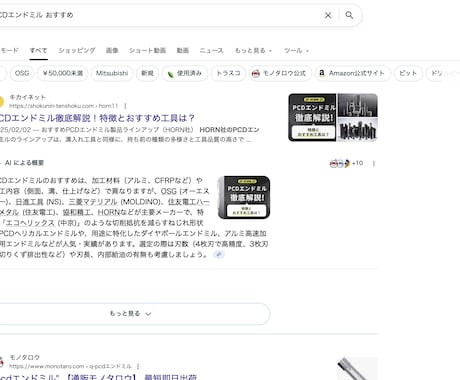Open the ニュース tab
Viewport: 460px width, 380px height.
click(211, 50)
